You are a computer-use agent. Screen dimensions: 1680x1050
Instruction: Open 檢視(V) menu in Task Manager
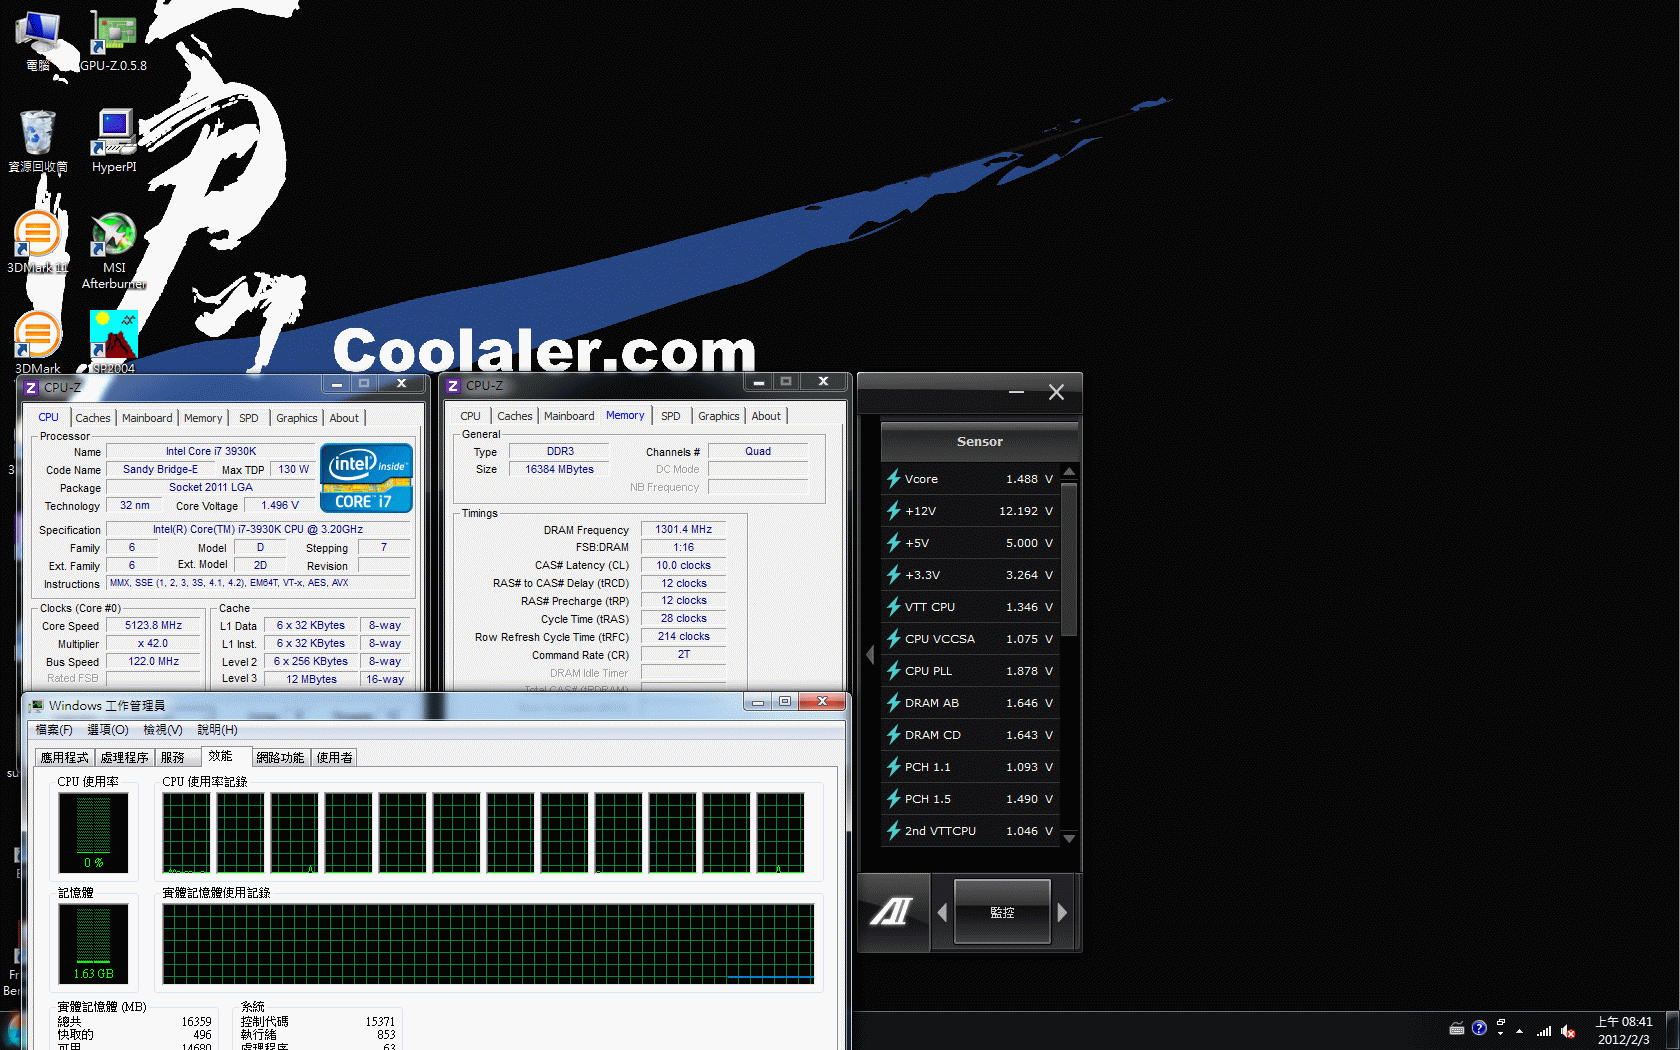click(x=163, y=730)
